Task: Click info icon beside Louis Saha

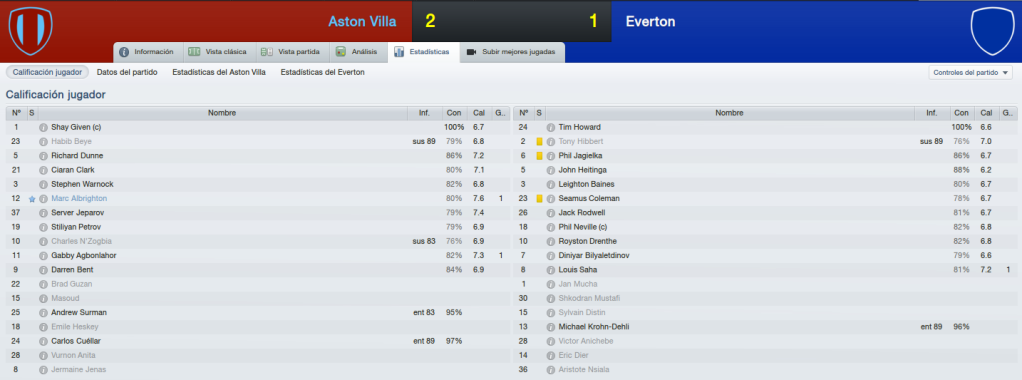Action: click(551, 270)
